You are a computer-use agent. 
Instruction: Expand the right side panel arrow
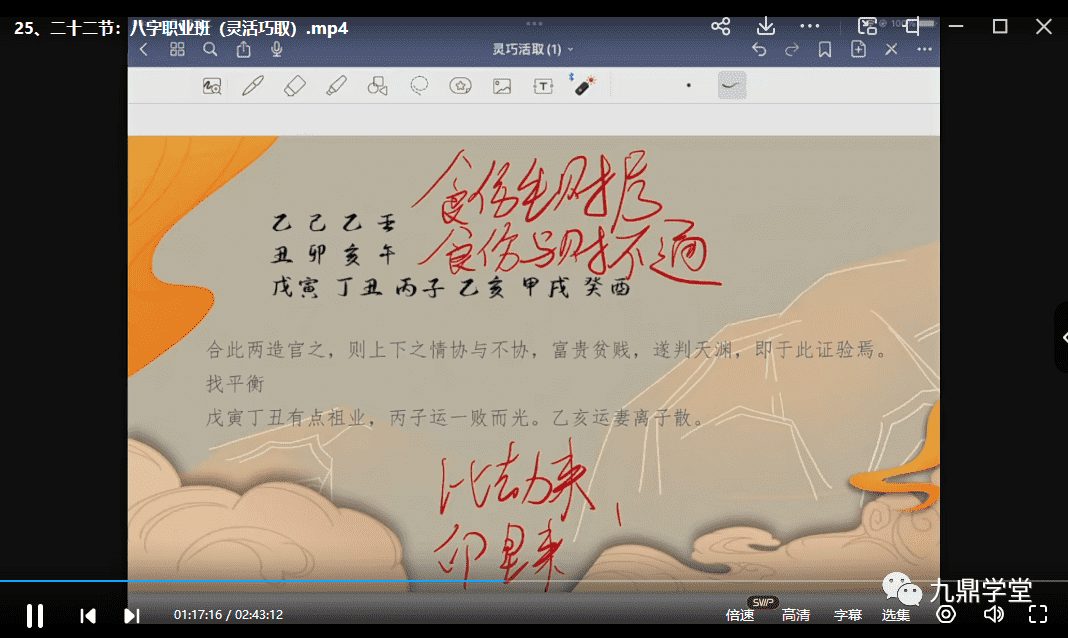[1063, 338]
